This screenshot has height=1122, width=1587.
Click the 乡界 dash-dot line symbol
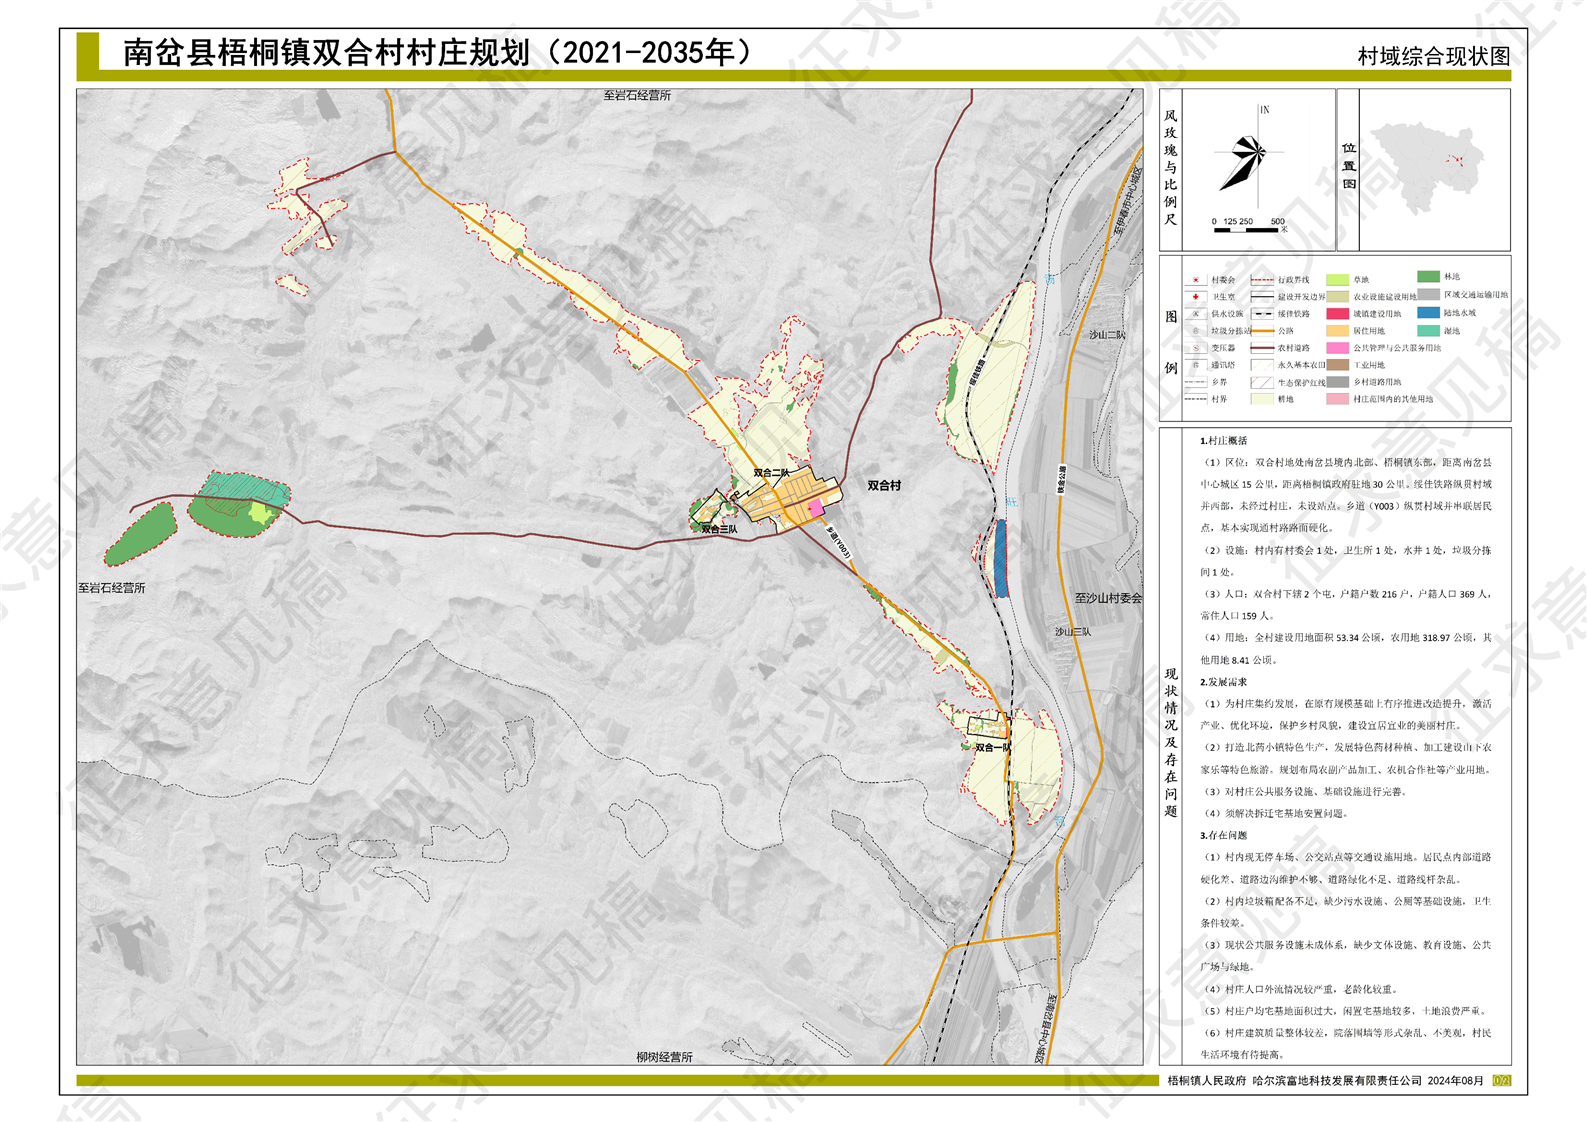click(x=1195, y=382)
